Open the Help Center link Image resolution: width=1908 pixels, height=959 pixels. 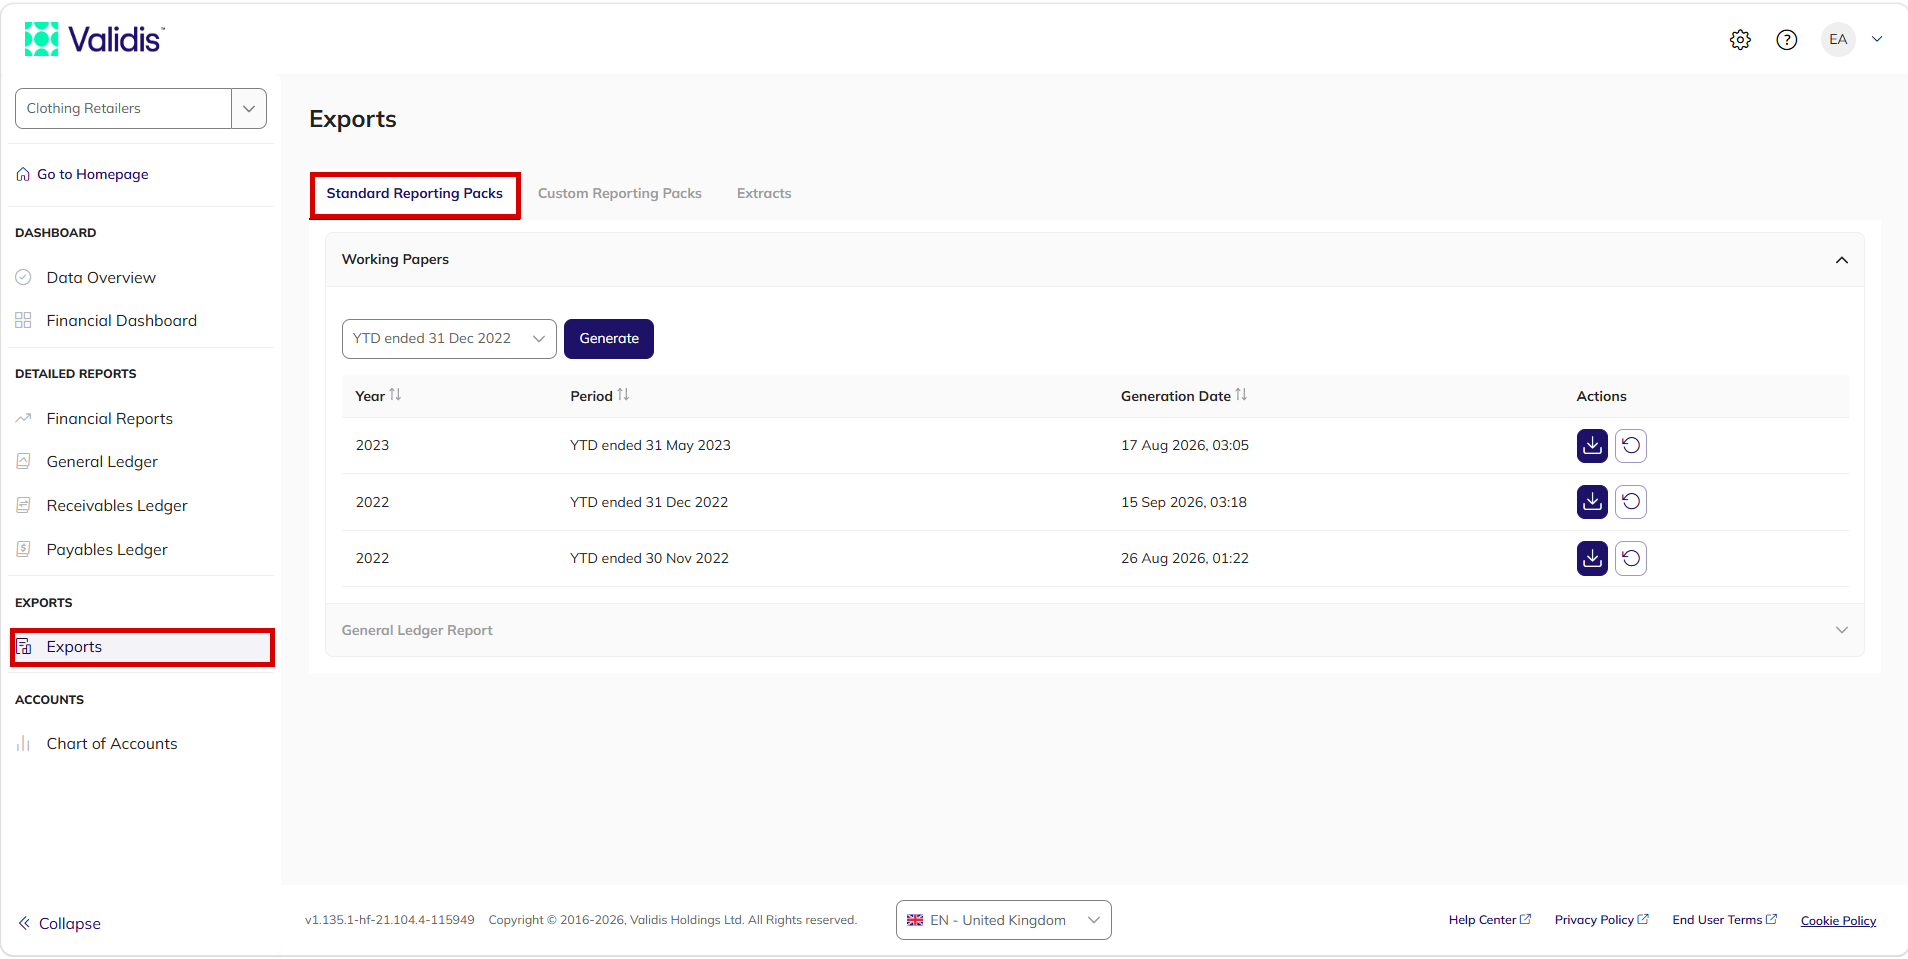(x=1489, y=920)
